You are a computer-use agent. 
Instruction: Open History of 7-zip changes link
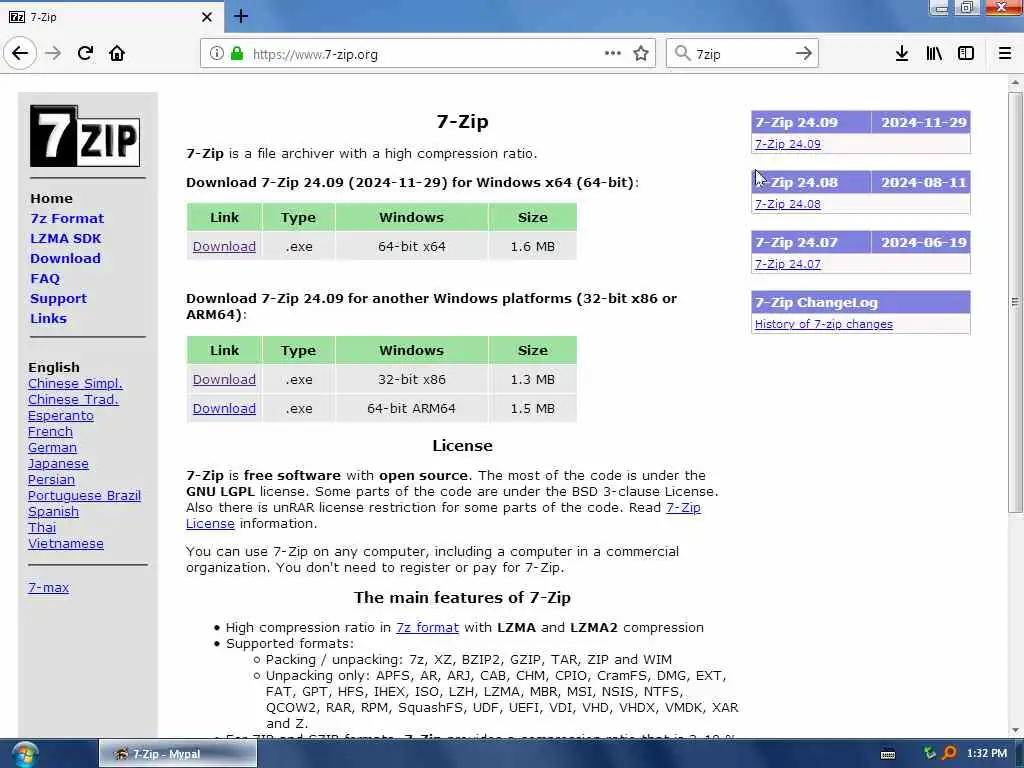coord(824,325)
